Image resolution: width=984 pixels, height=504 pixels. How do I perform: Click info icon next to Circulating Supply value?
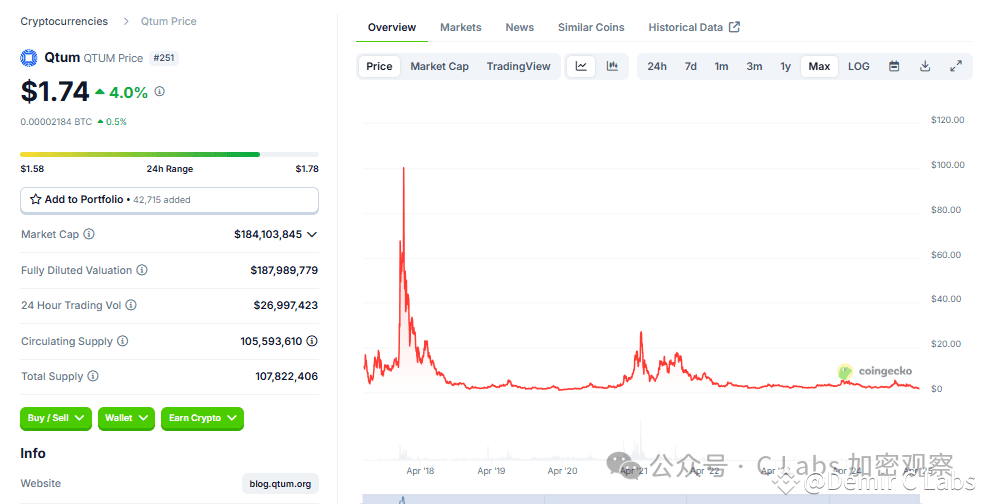point(312,341)
